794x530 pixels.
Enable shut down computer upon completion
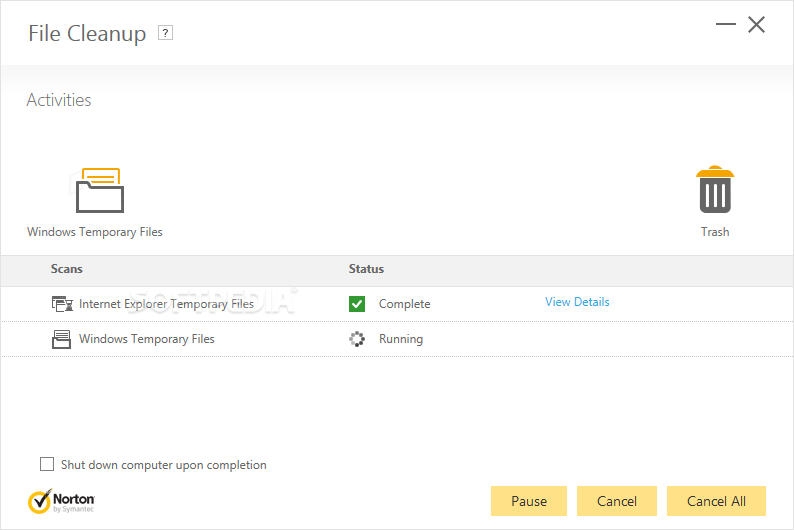47,464
